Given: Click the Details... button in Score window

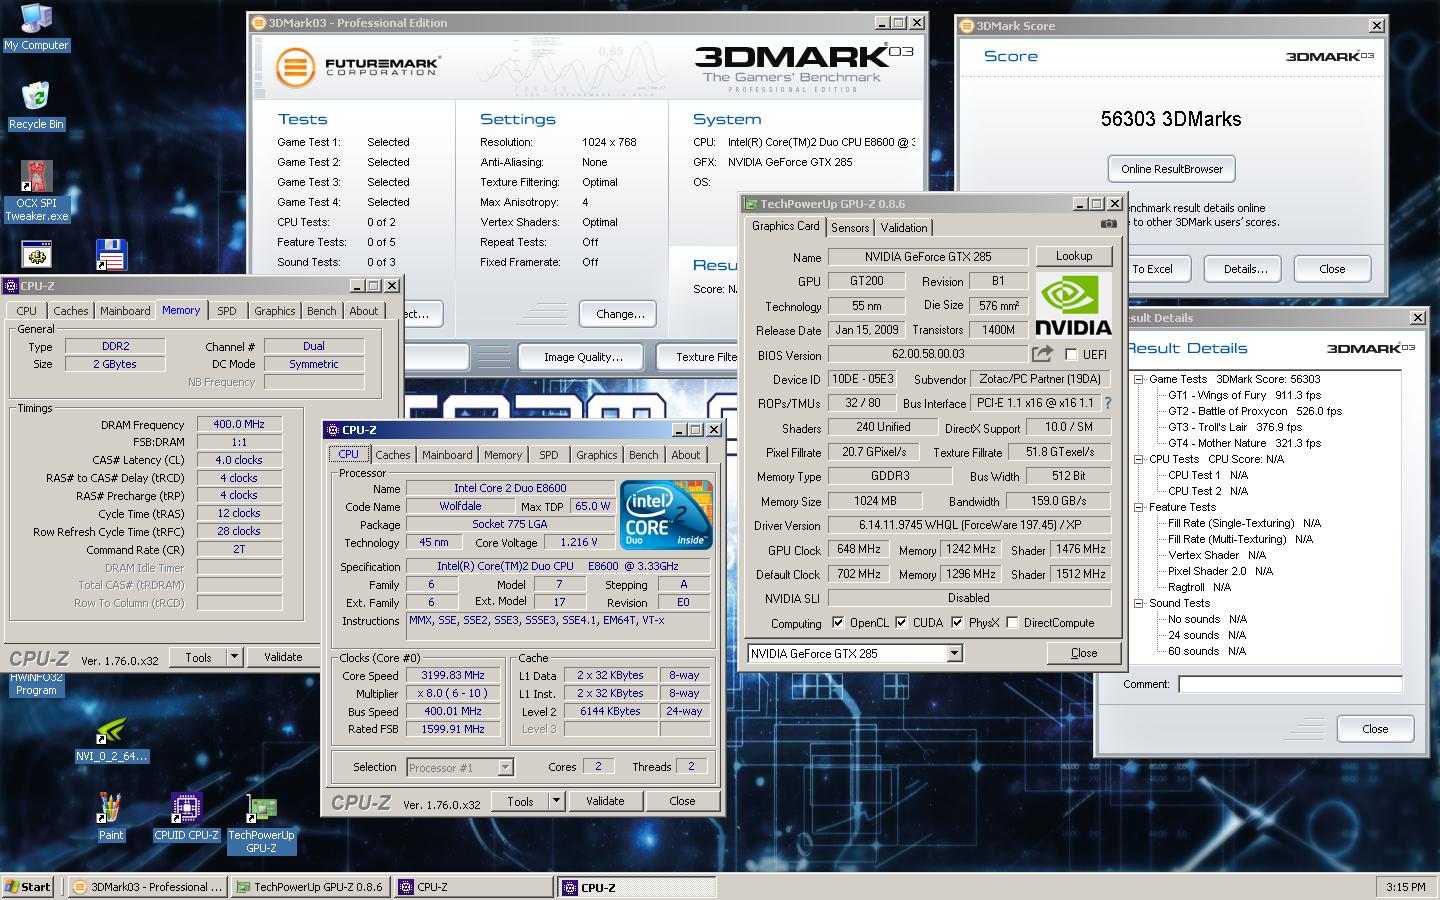Looking at the screenshot, I should pyautogui.click(x=1245, y=269).
